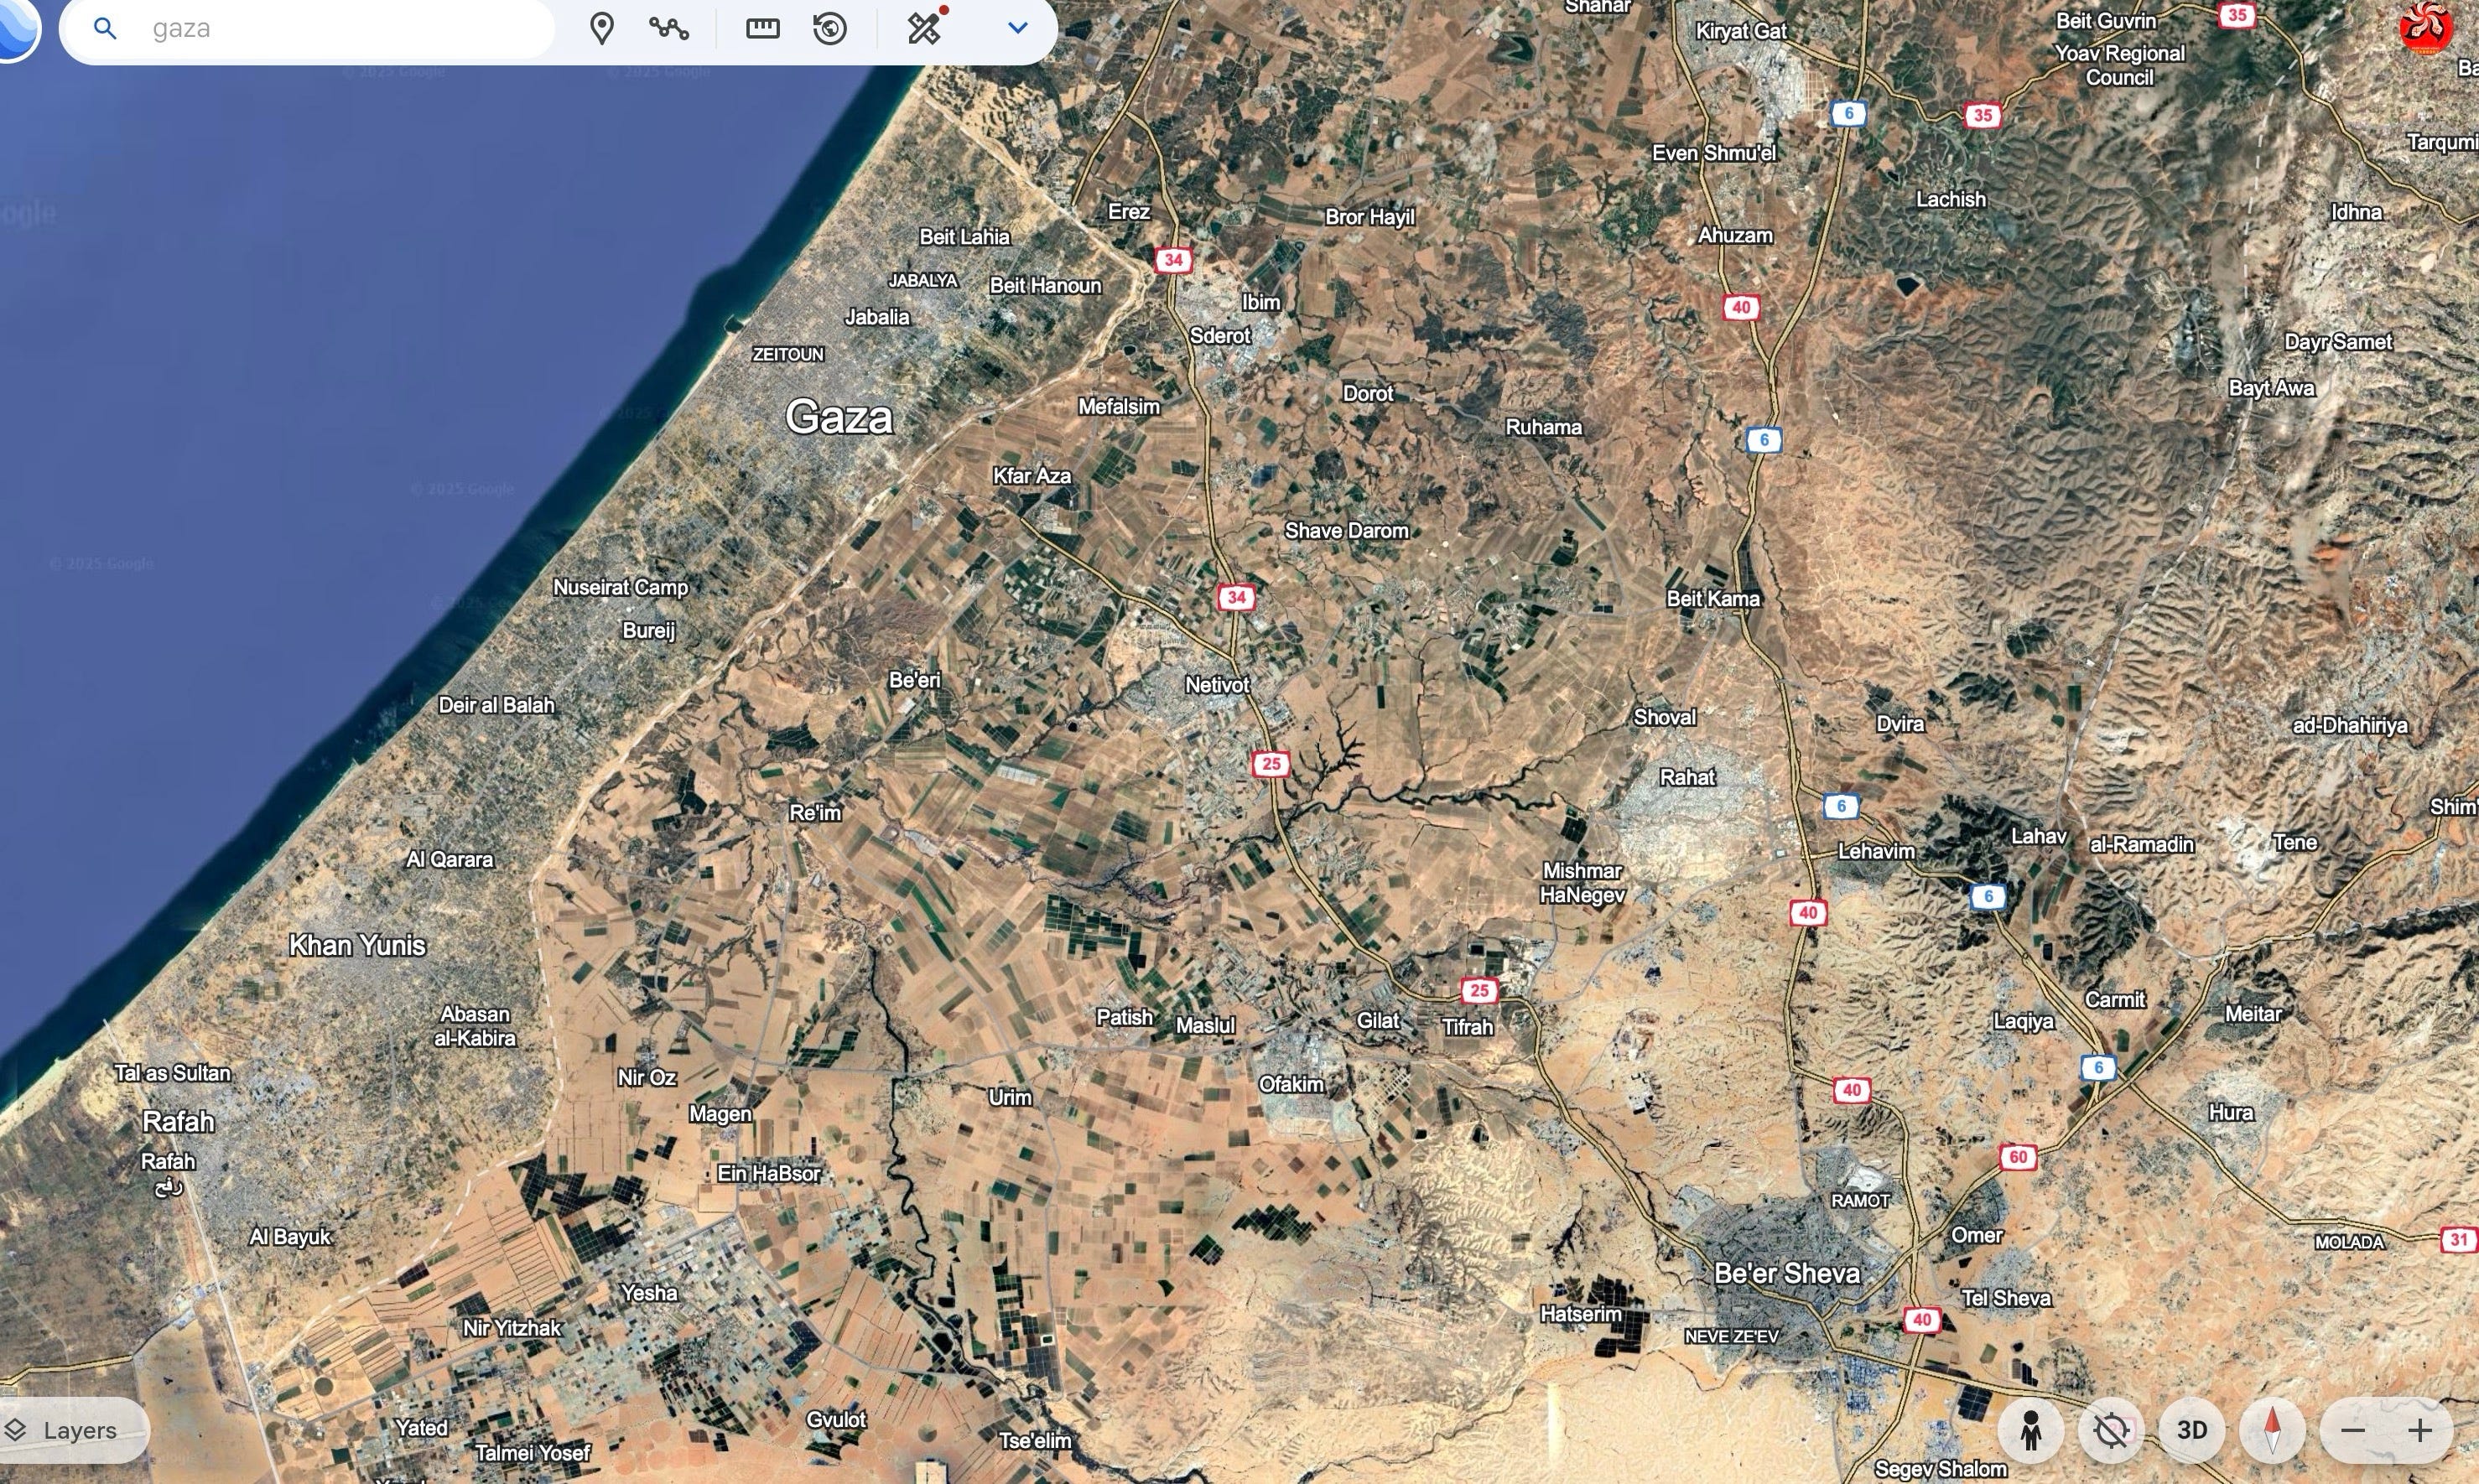
Task: Click the Mishmar HaNegev label
Action: click(1582, 883)
